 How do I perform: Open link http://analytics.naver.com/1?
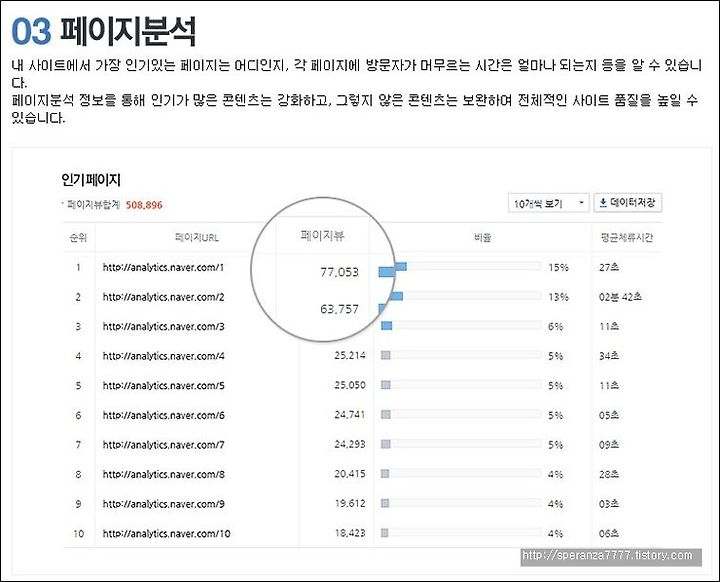[163, 267]
